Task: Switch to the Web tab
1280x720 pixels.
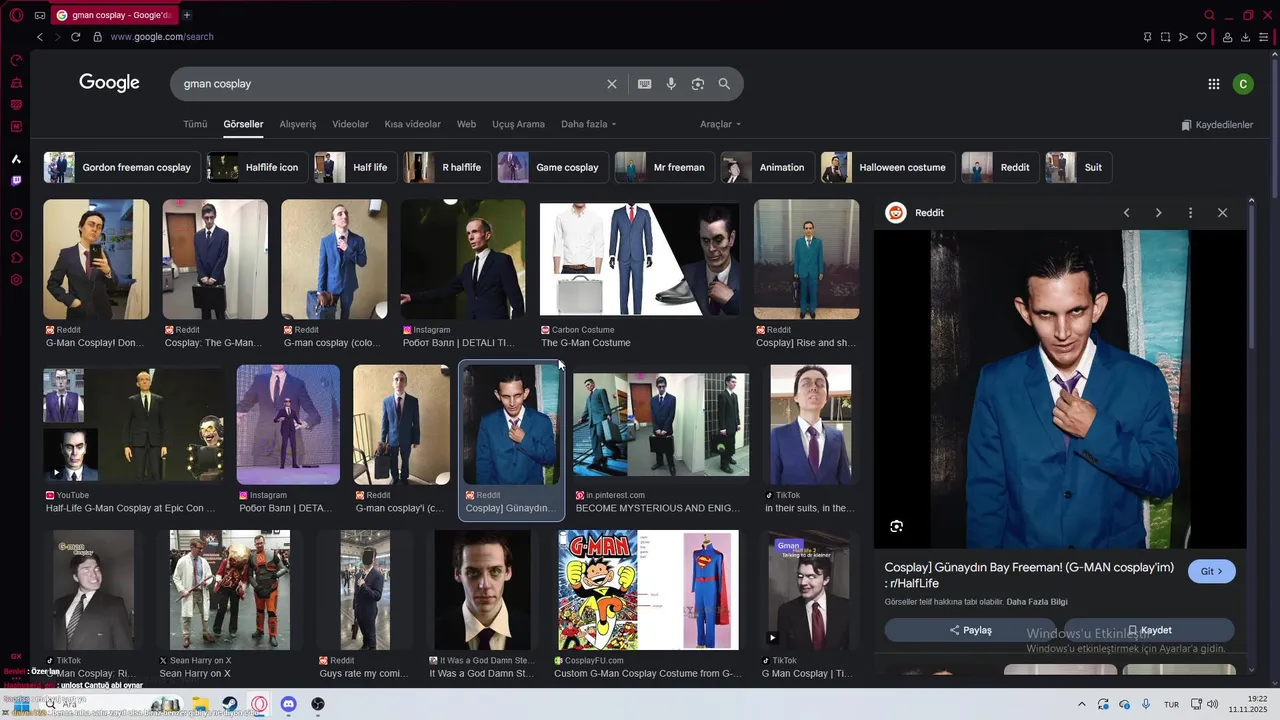Action: coord(466,124)
